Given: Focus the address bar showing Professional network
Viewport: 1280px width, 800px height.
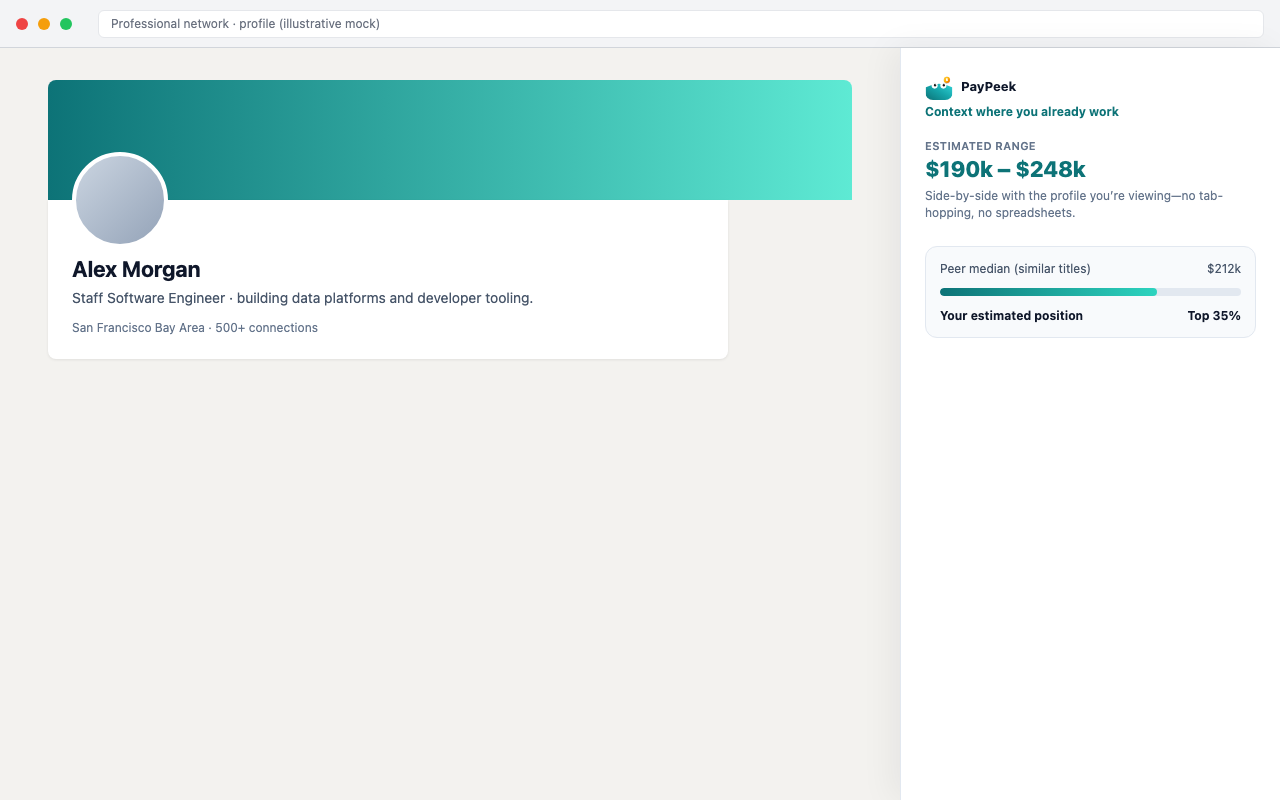Looking at the screenshot, I should click(680, 24).
